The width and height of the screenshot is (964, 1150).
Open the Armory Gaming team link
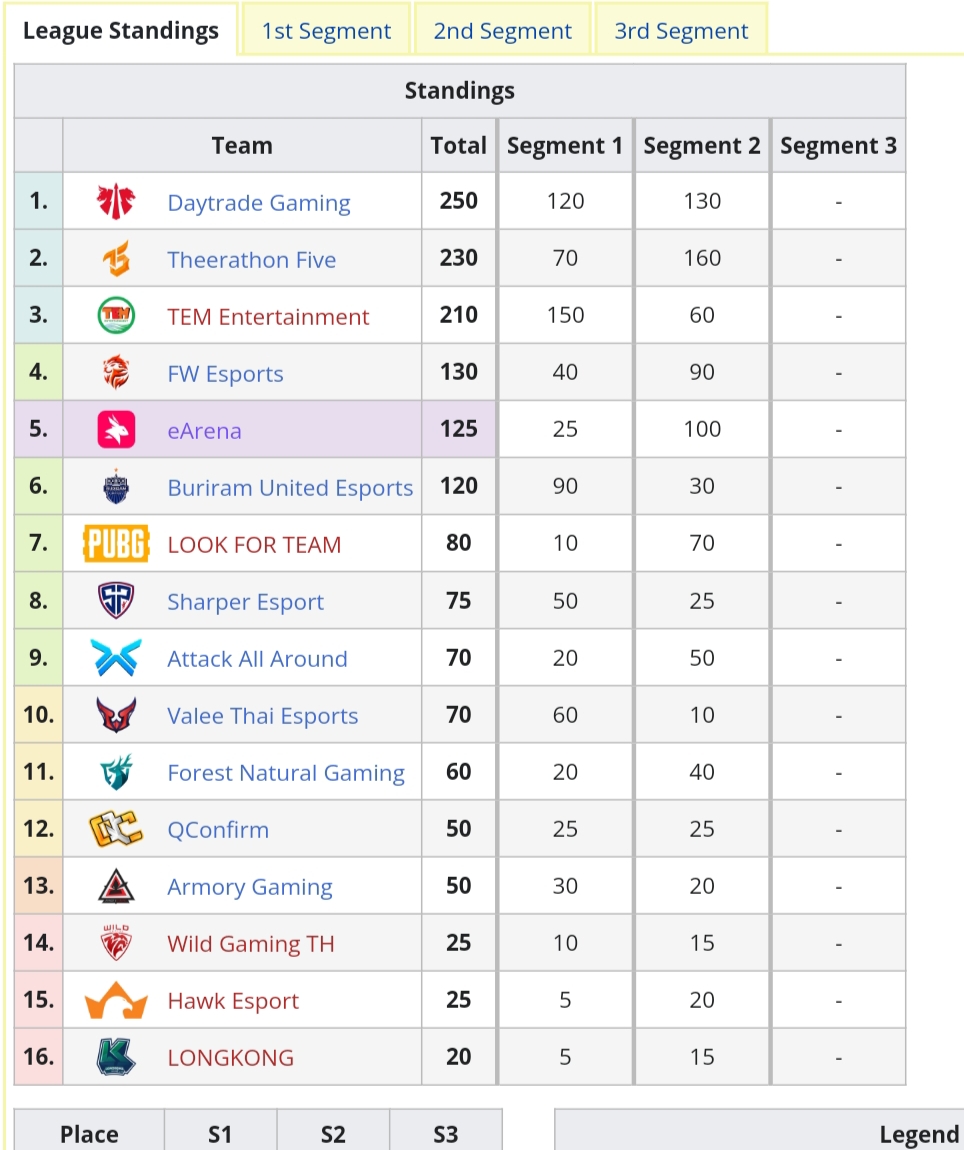pos(250,887)
